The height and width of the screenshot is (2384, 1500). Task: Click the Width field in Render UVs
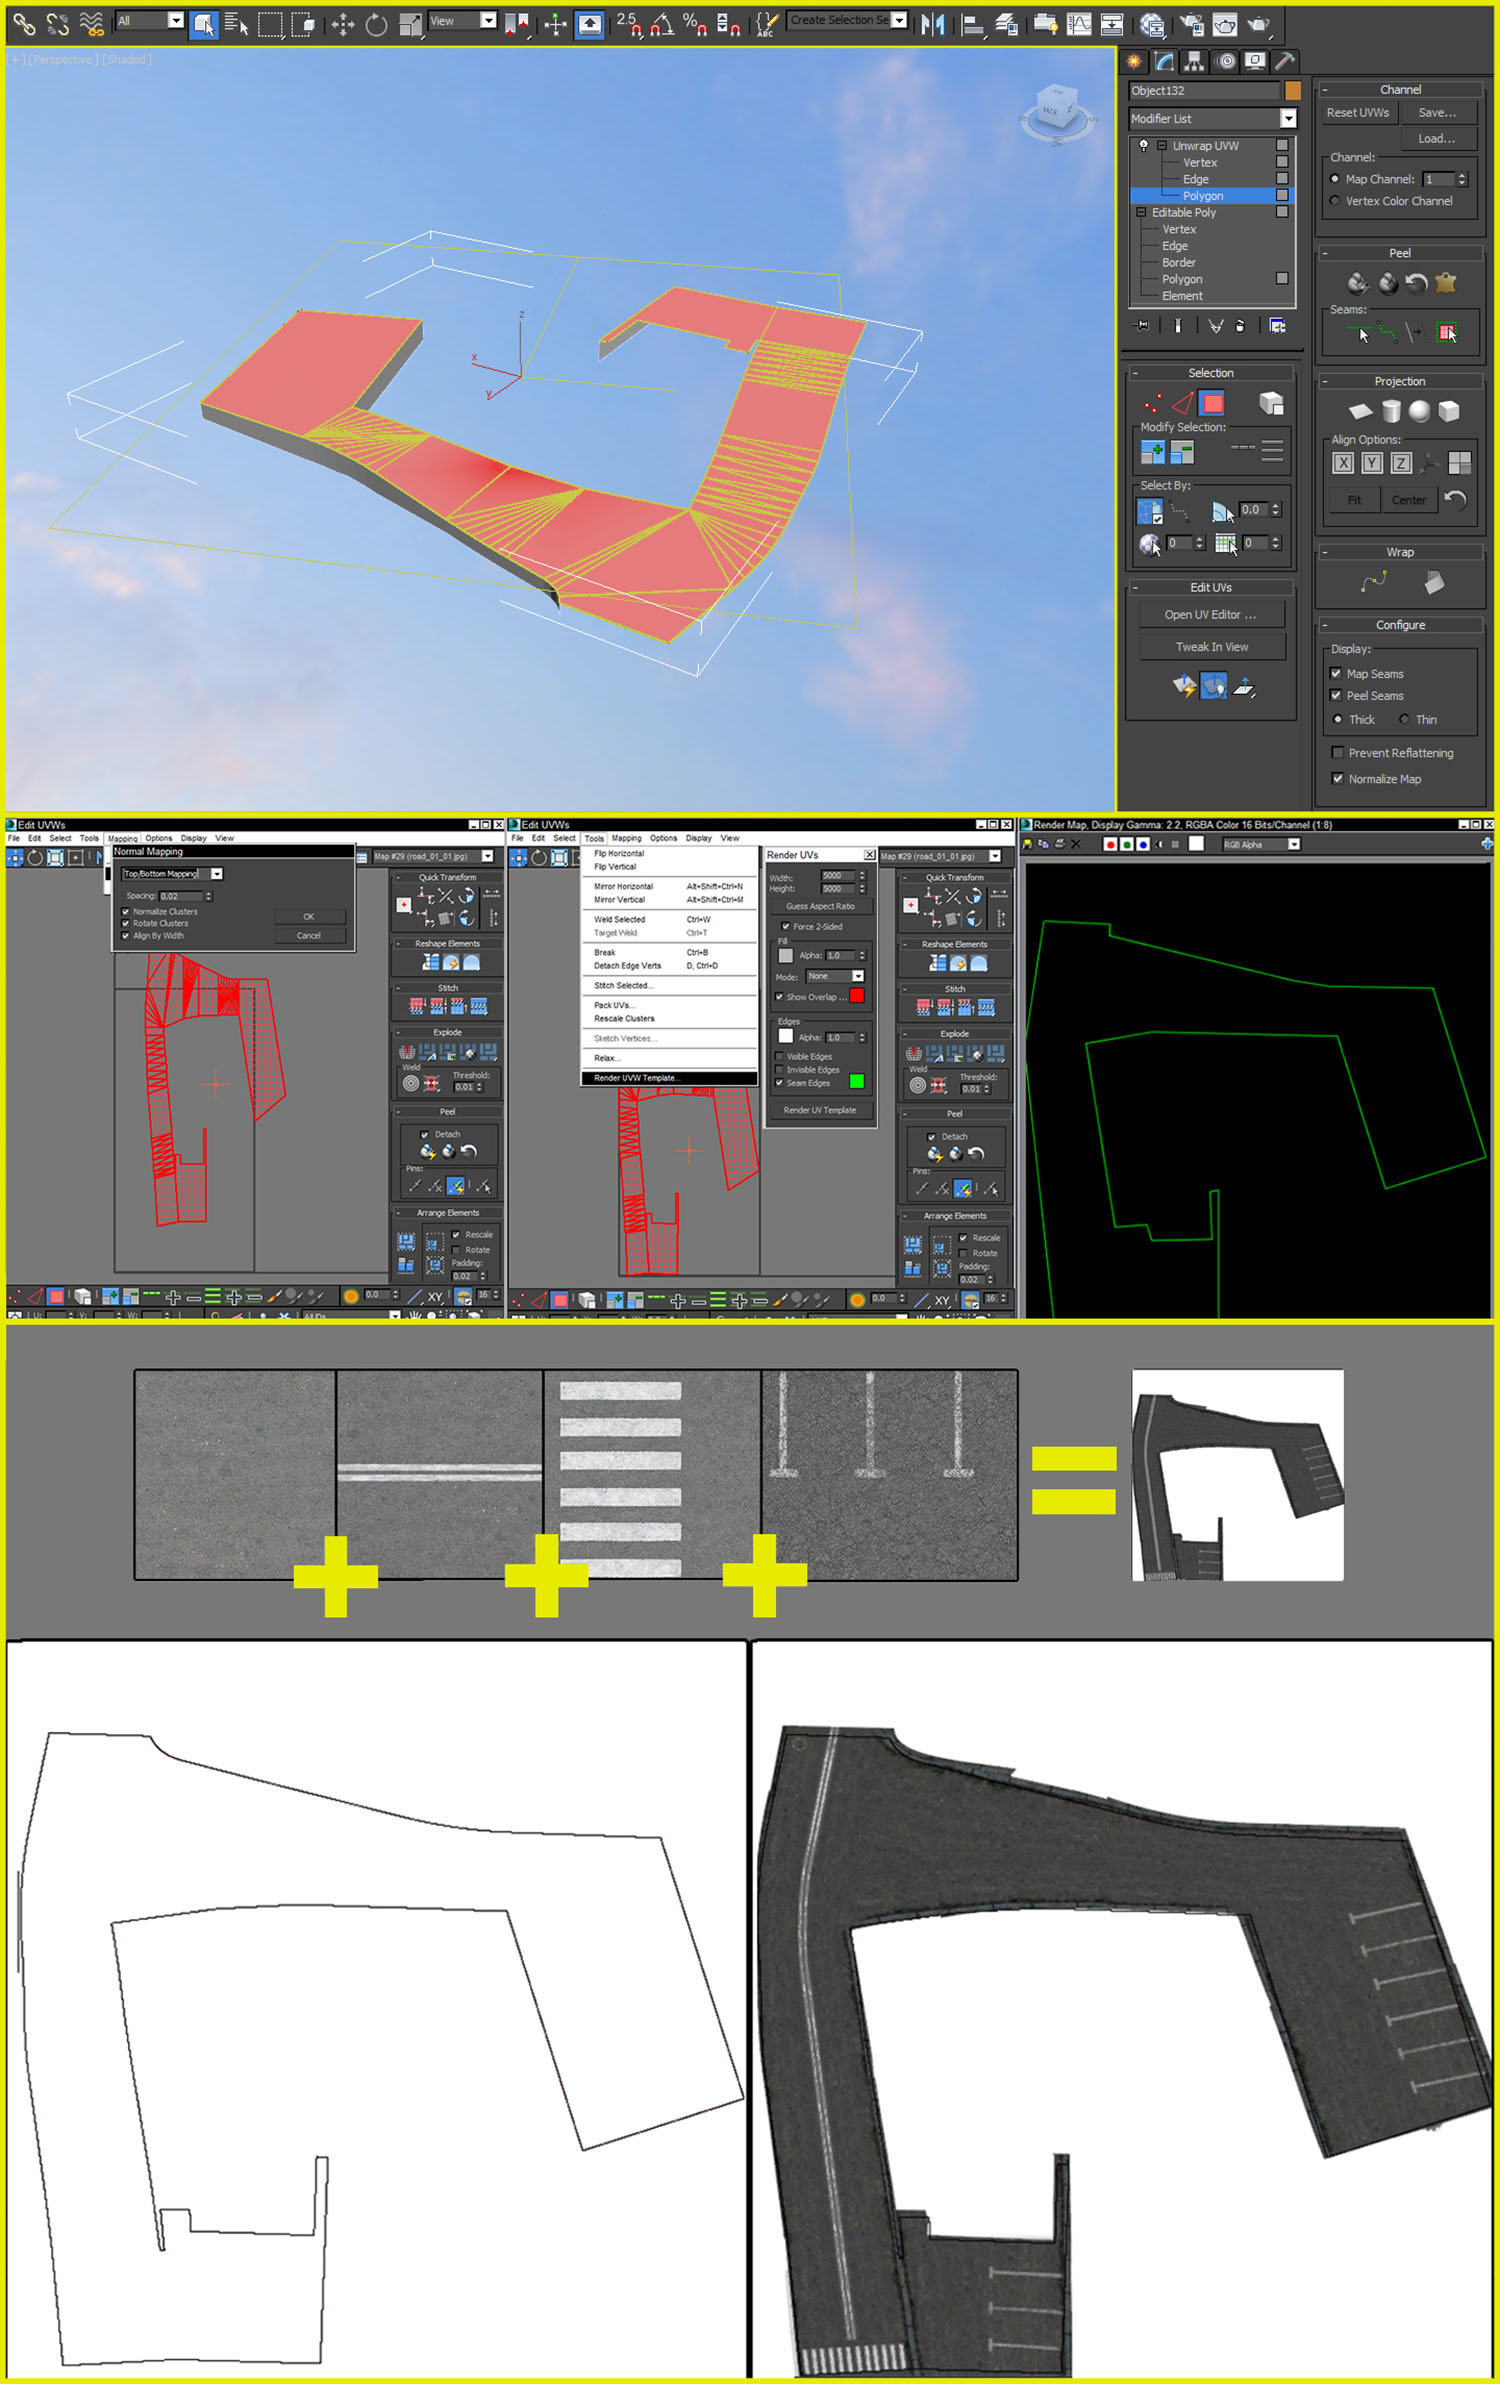pyautogui.click(x=838, y=877)
